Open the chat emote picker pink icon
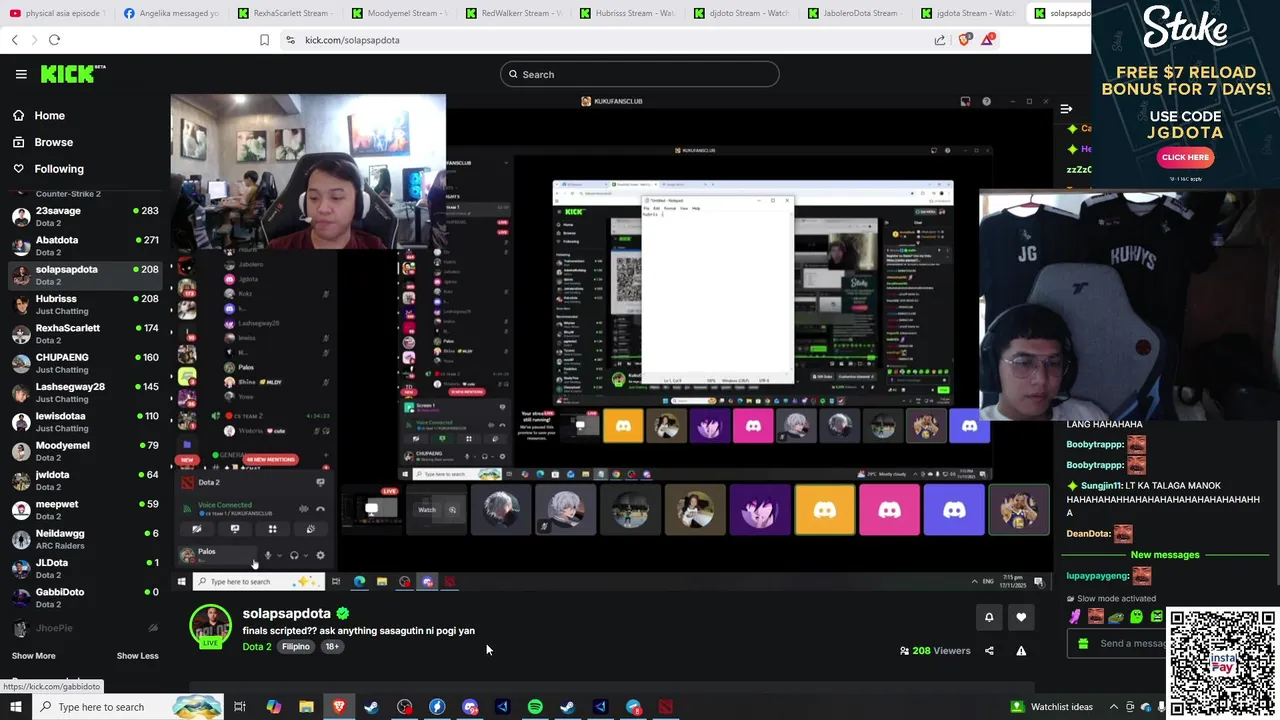The image size is (1280, 720). (x=1076, y=616)
